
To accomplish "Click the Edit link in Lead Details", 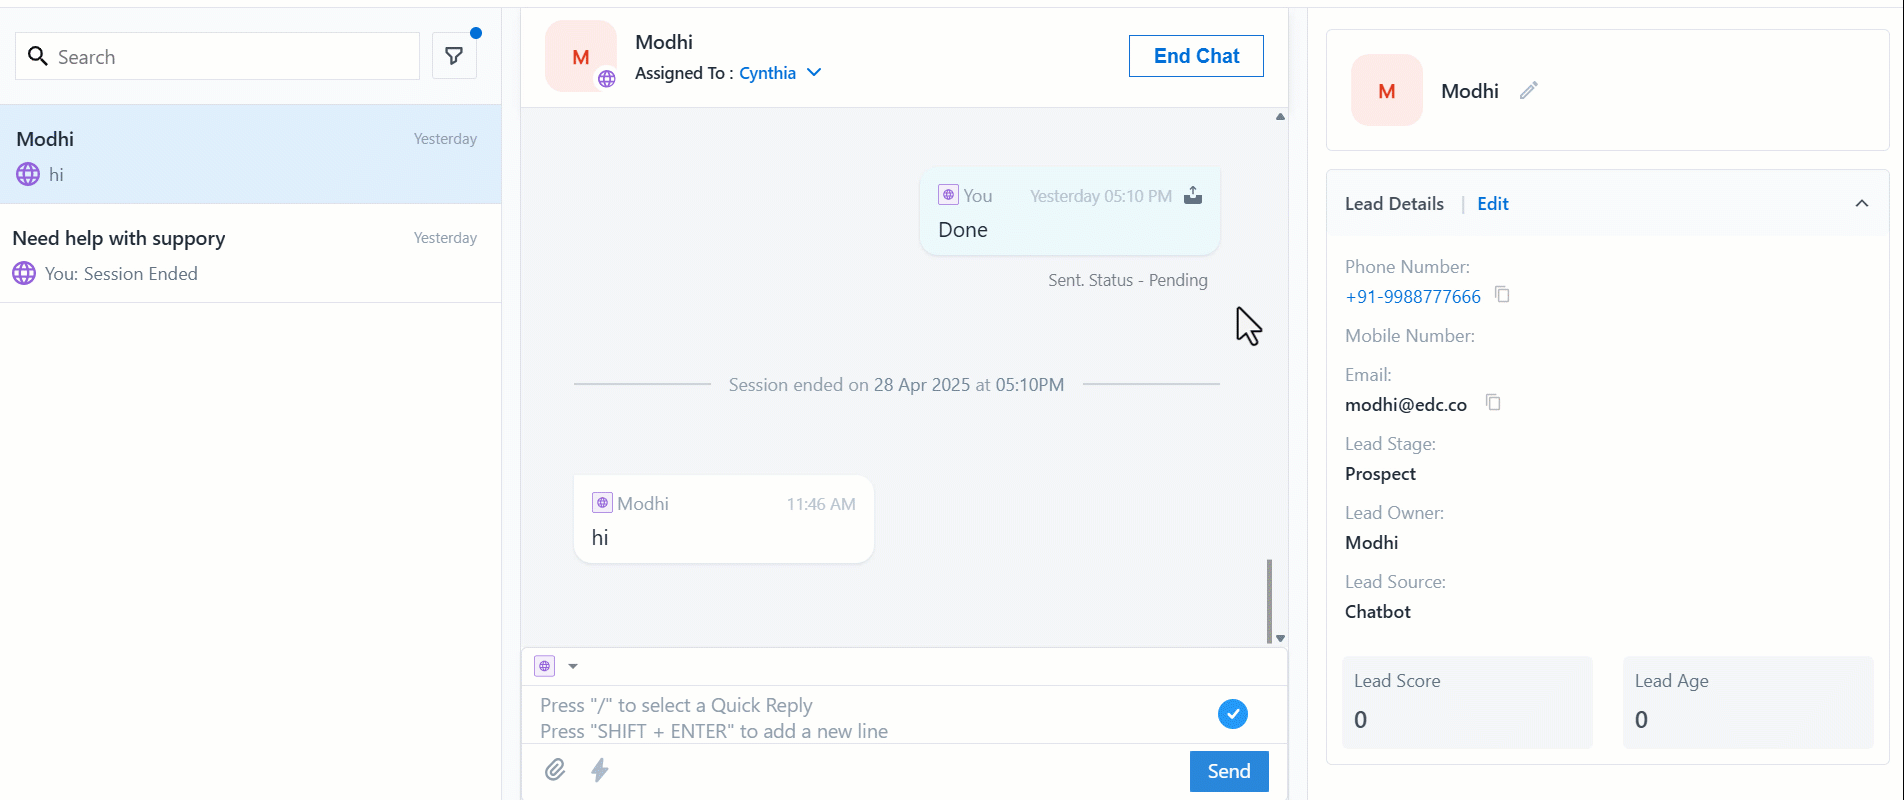I will (x=1493, y=203).
